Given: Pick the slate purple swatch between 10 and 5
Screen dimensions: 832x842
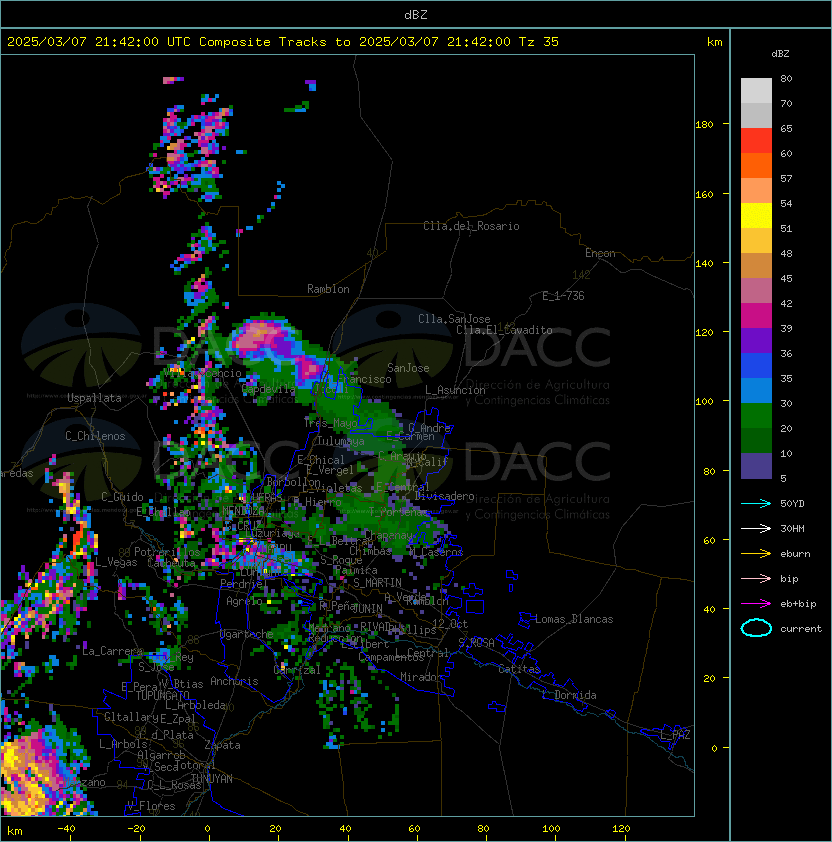Looking at the screenshot, I should 756,466.
